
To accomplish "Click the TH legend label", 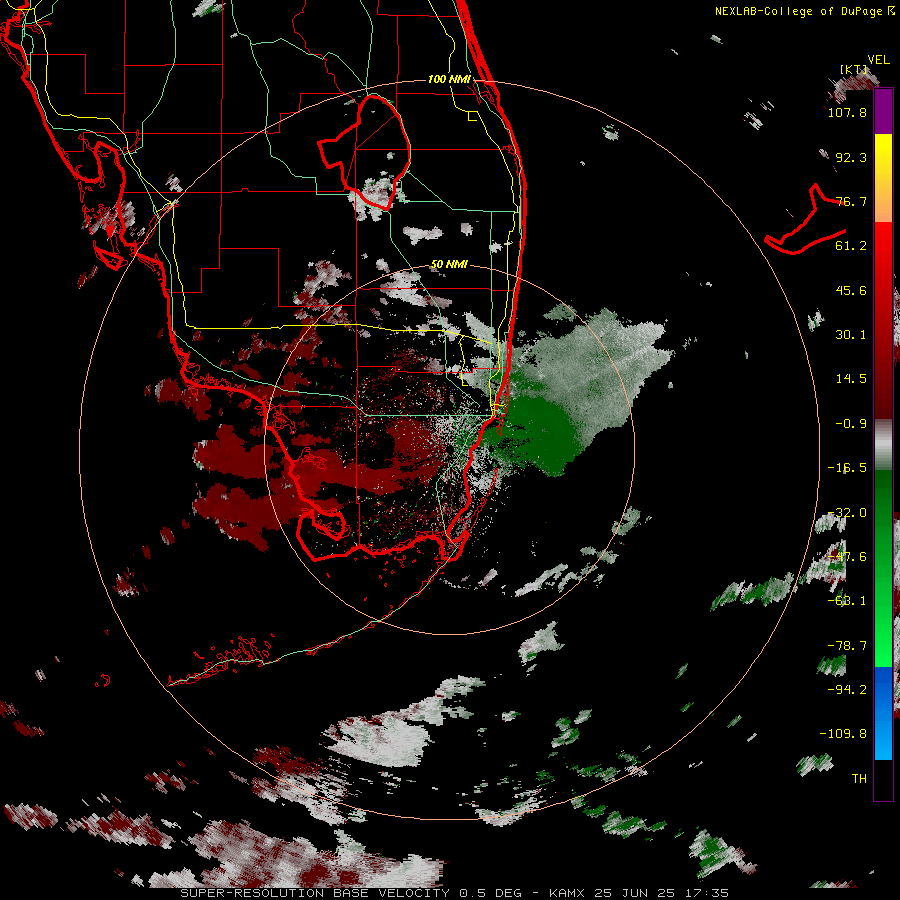I will point(859,779).
